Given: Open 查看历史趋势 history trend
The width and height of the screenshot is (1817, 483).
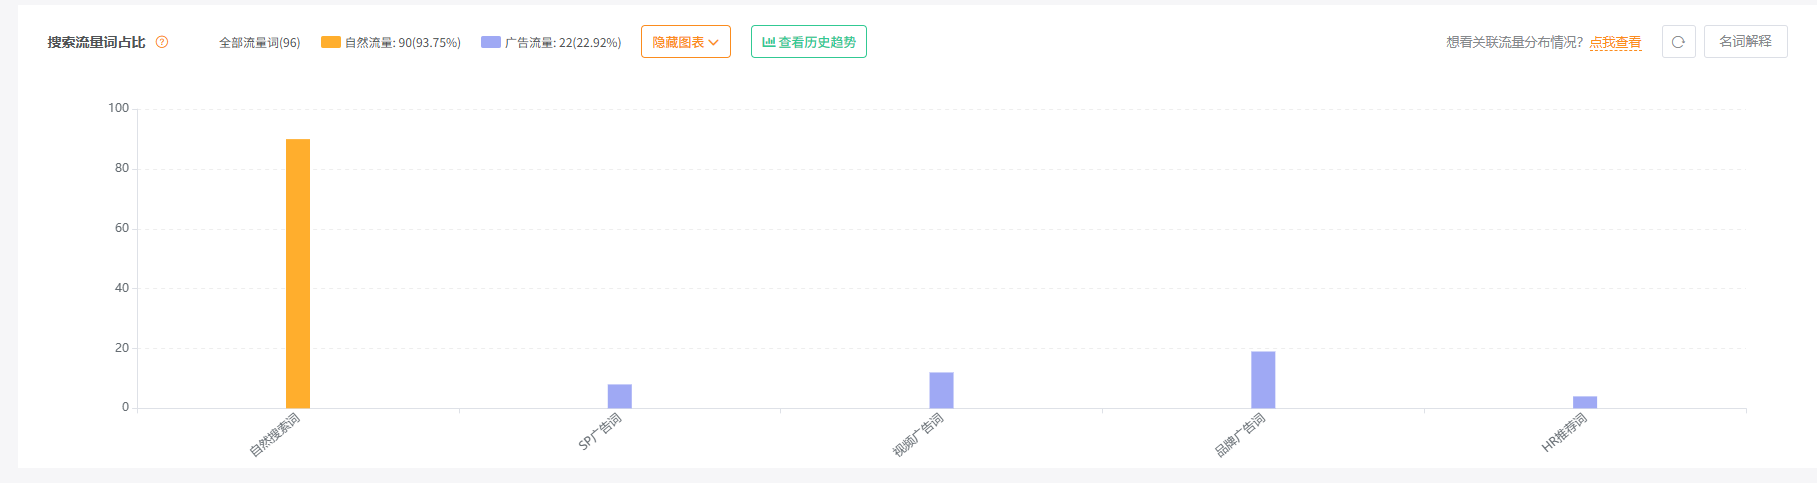Looking at the screenshot, I should point(809,42).
